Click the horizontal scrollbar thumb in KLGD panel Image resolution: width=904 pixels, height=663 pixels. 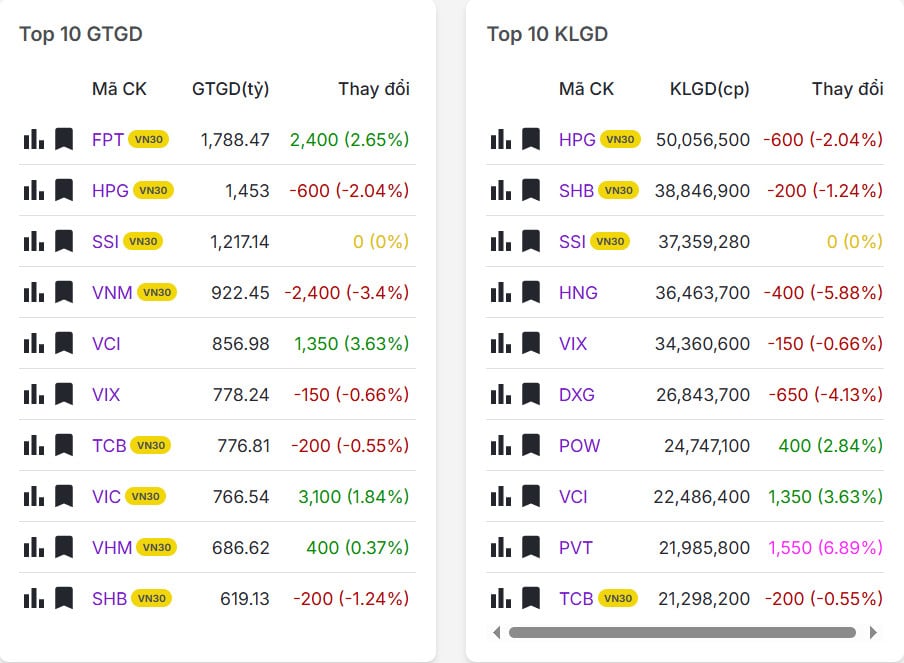pyautogui.click(x=682, y=632)
